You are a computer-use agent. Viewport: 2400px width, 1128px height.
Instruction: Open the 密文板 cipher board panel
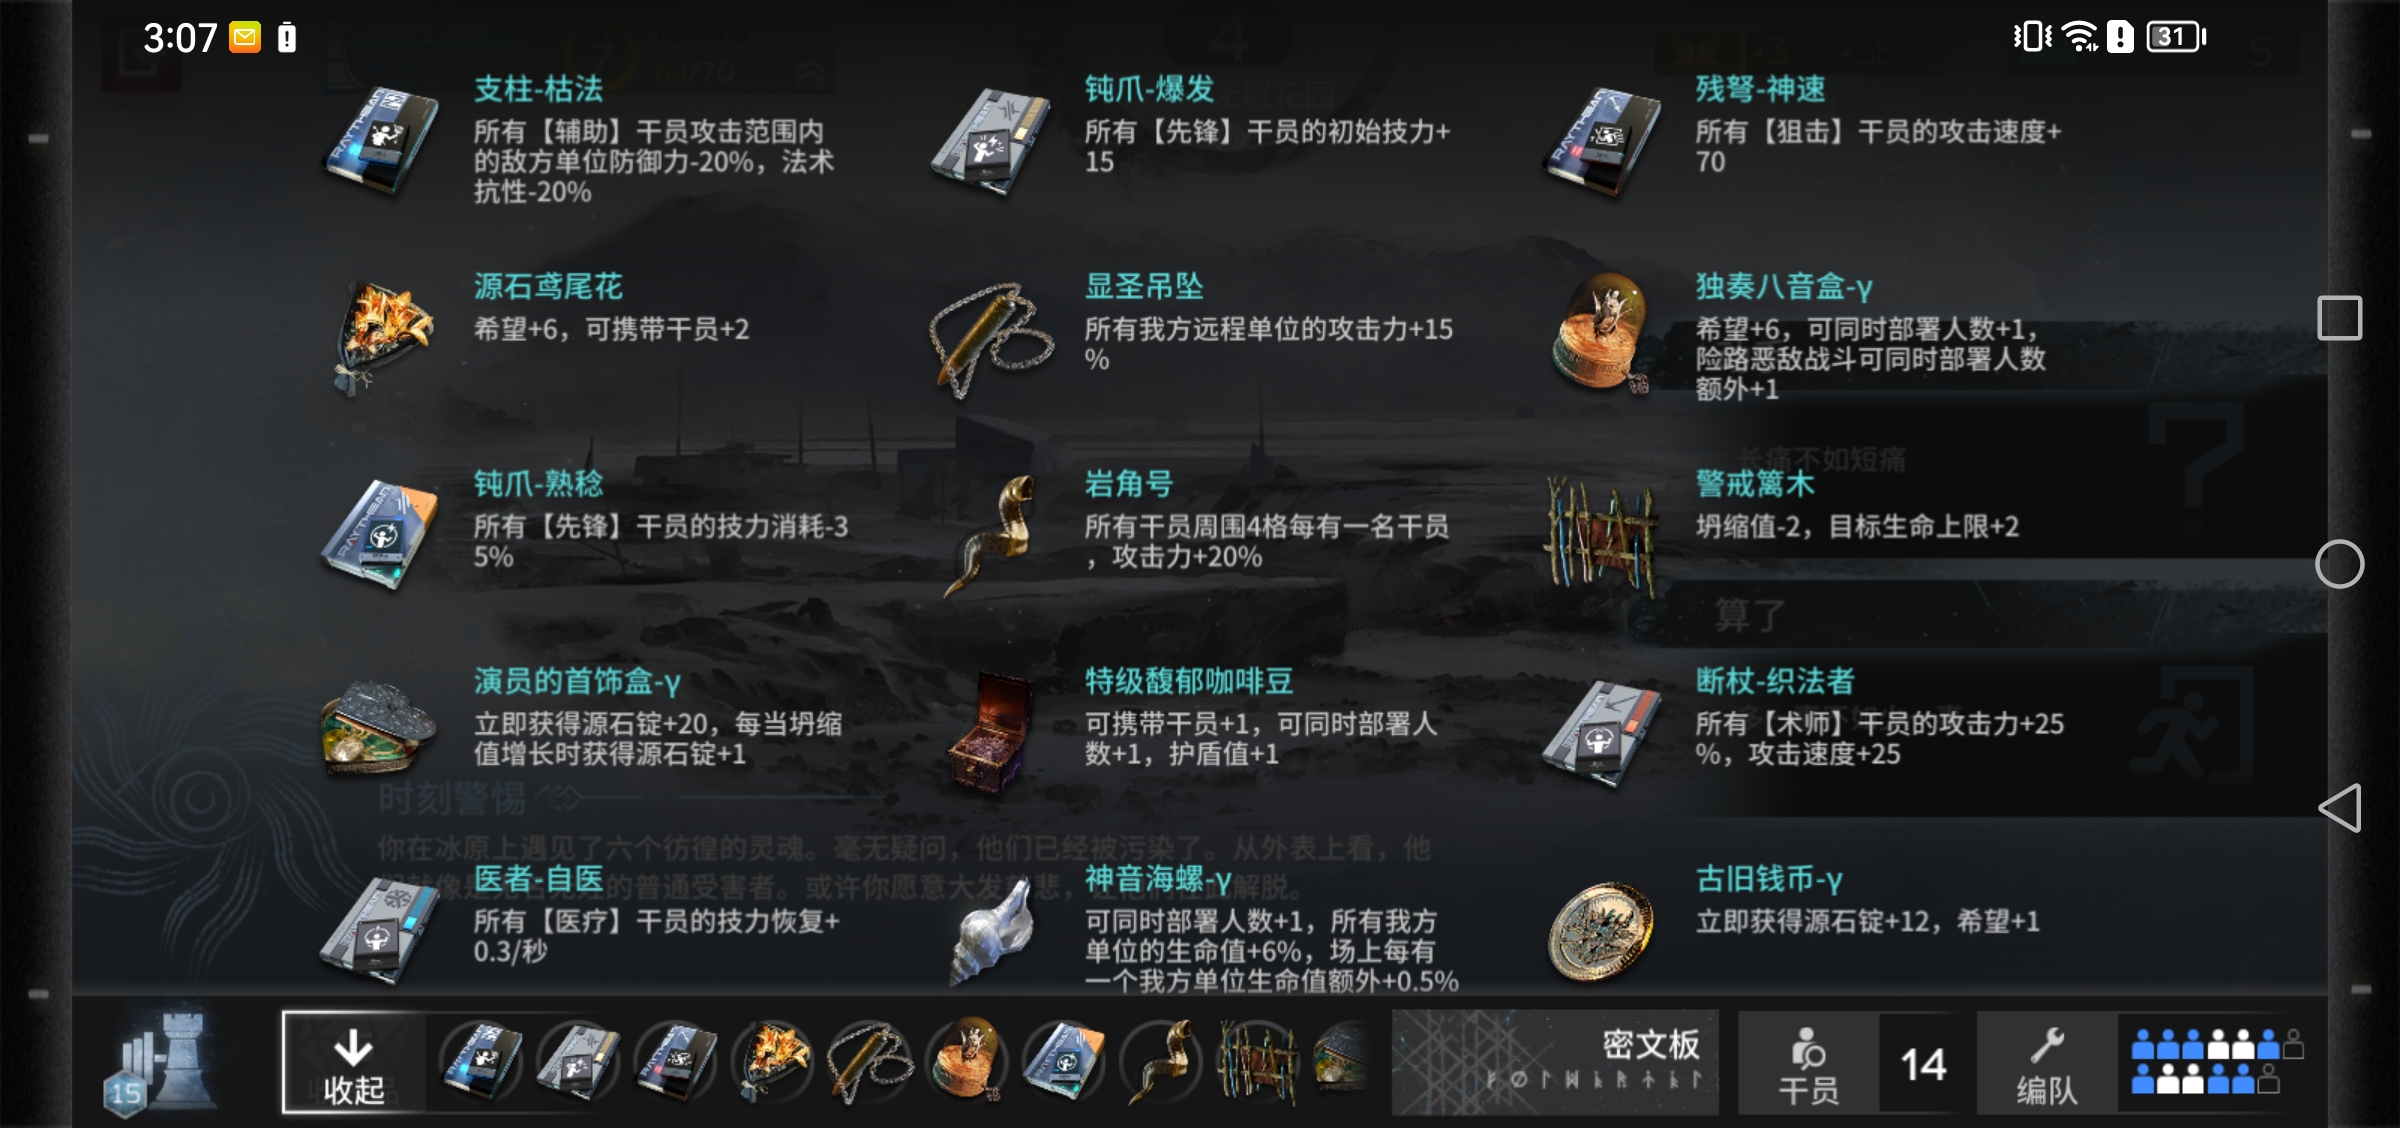[1555, 1064]
